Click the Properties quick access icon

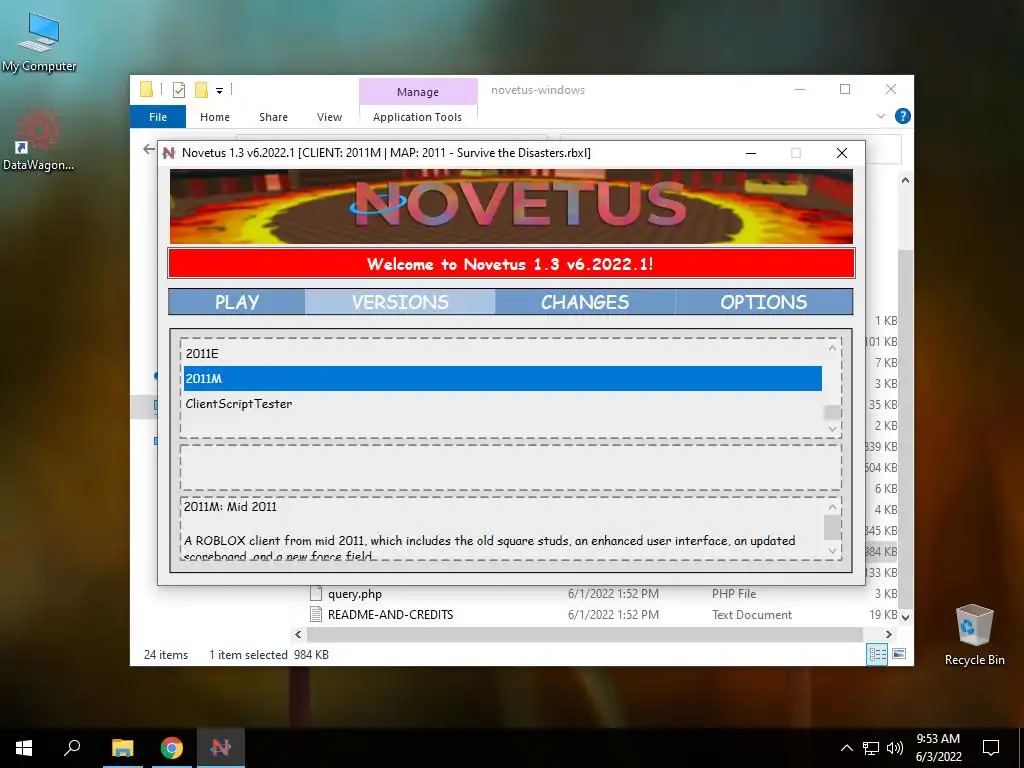[x=178, y=90]
